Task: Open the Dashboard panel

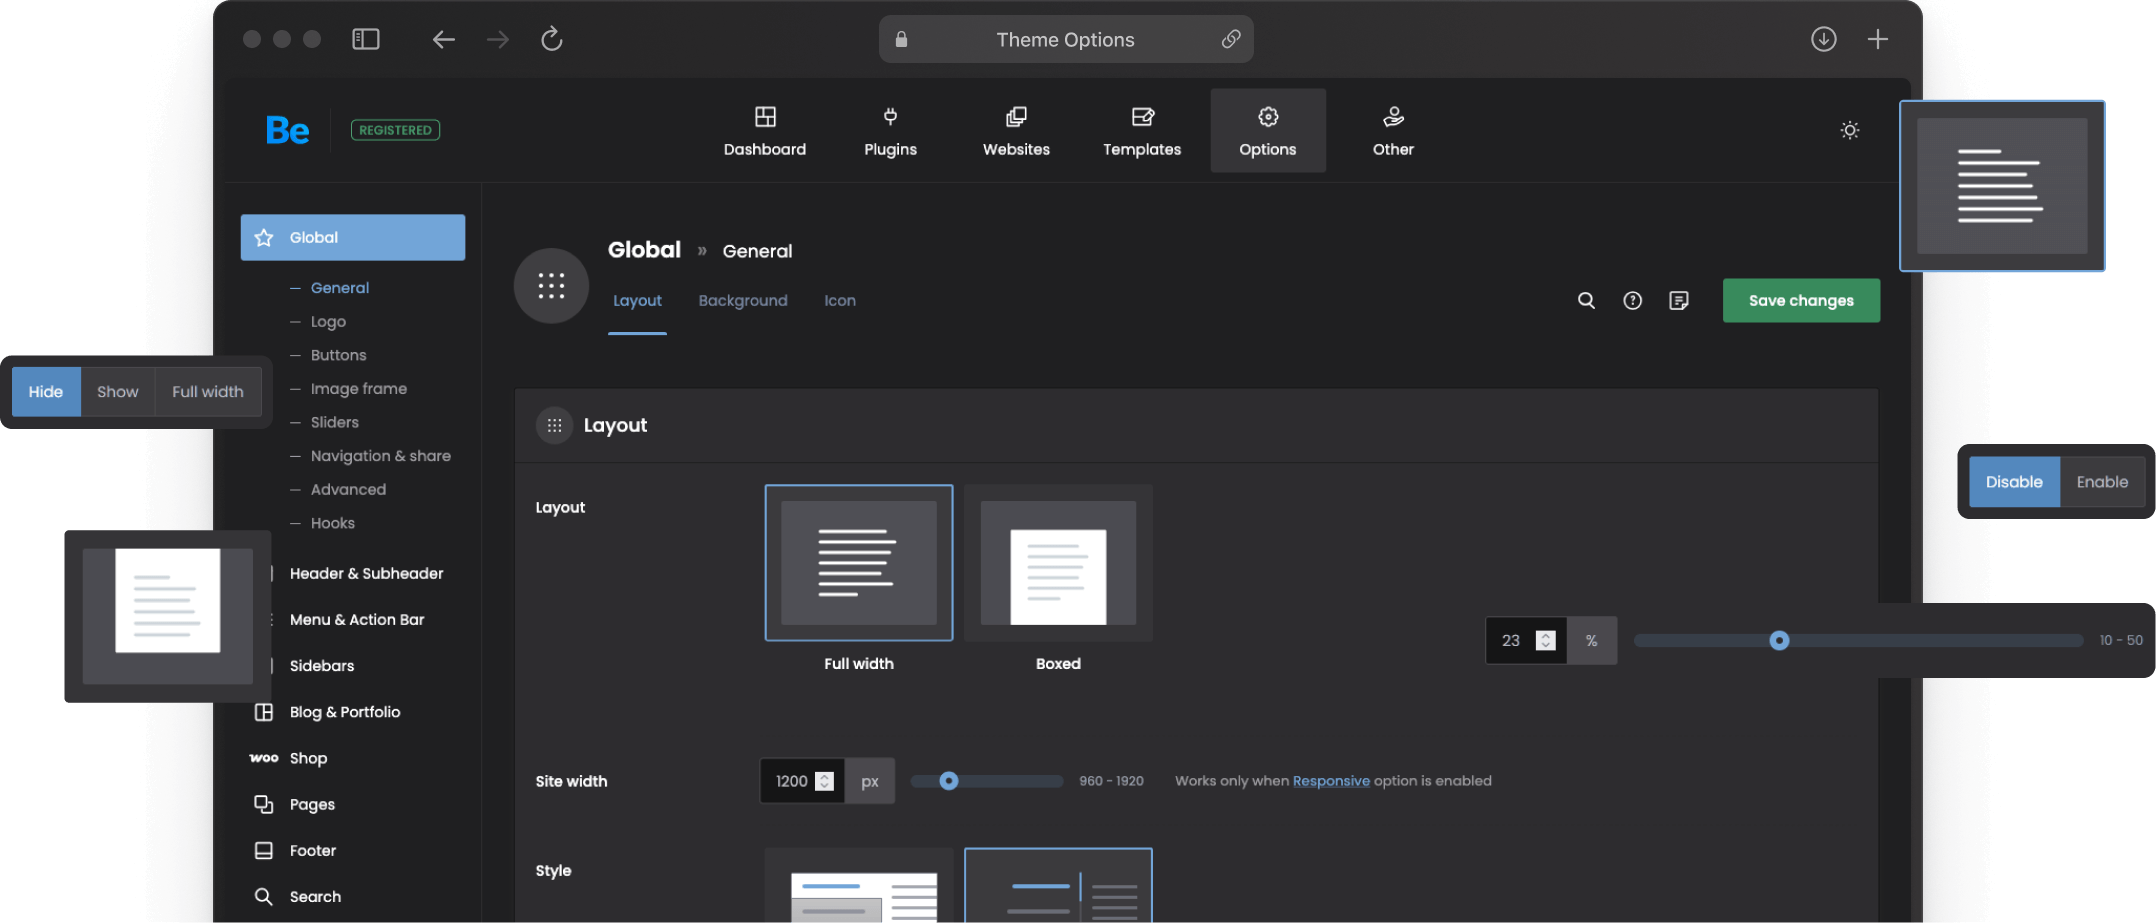Action: click(764, 130)
